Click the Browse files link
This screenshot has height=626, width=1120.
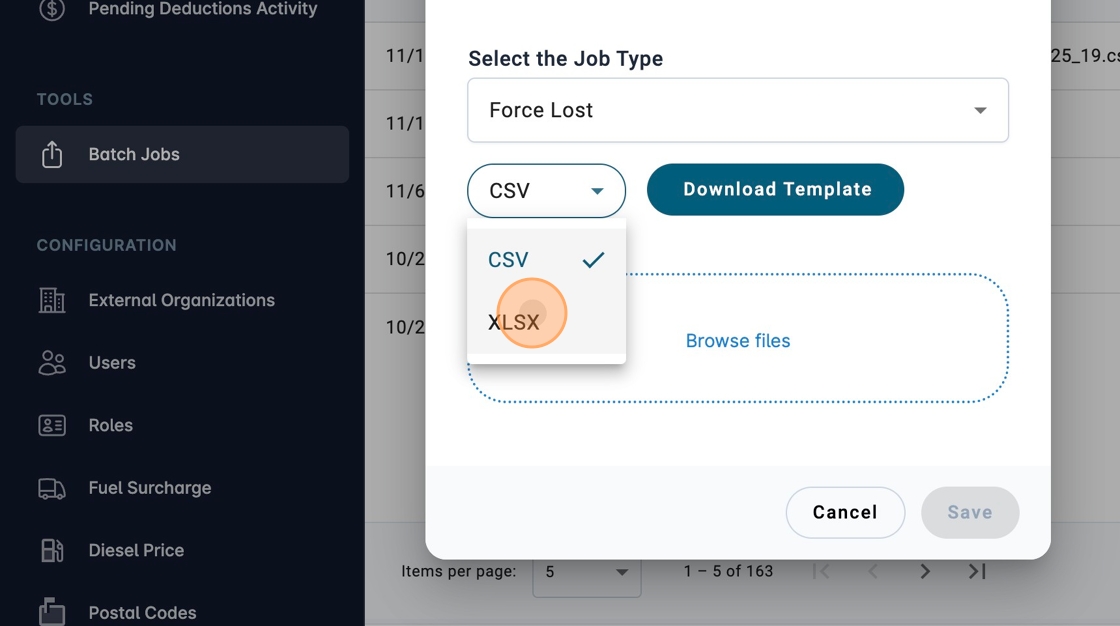[x=738, y=341]
